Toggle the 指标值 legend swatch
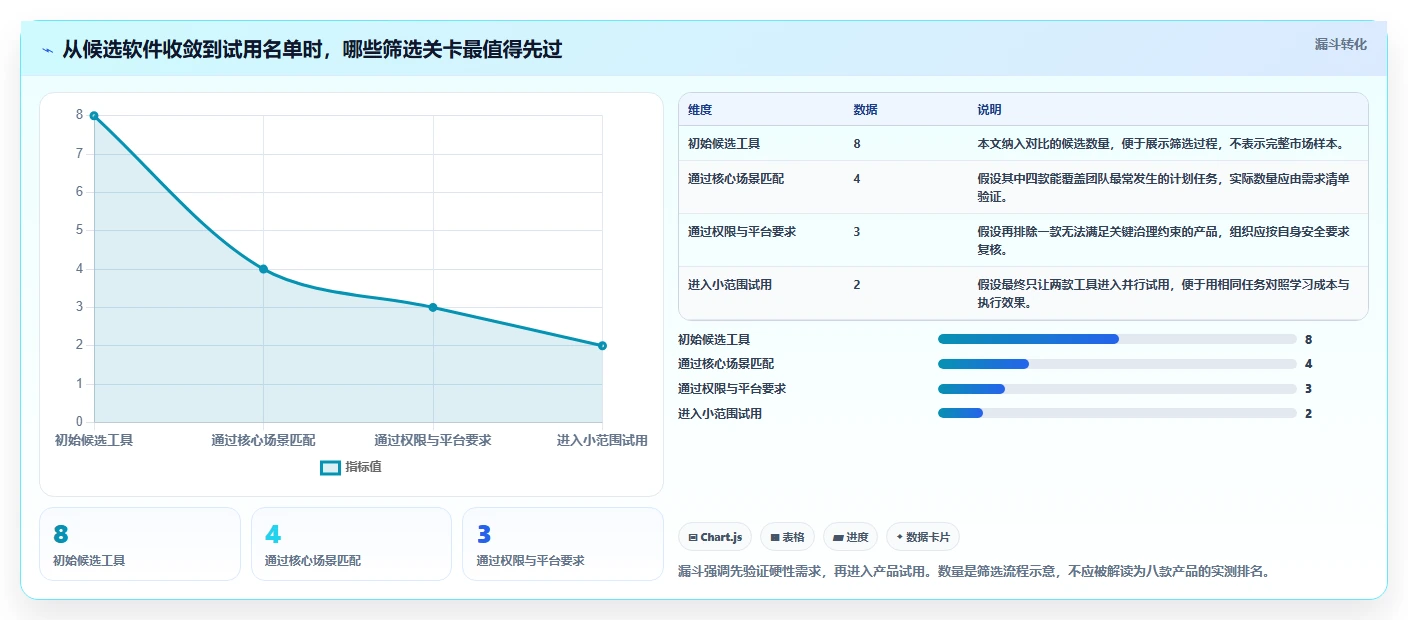Viewport: 1408px width, 620px height. (330, 467)
